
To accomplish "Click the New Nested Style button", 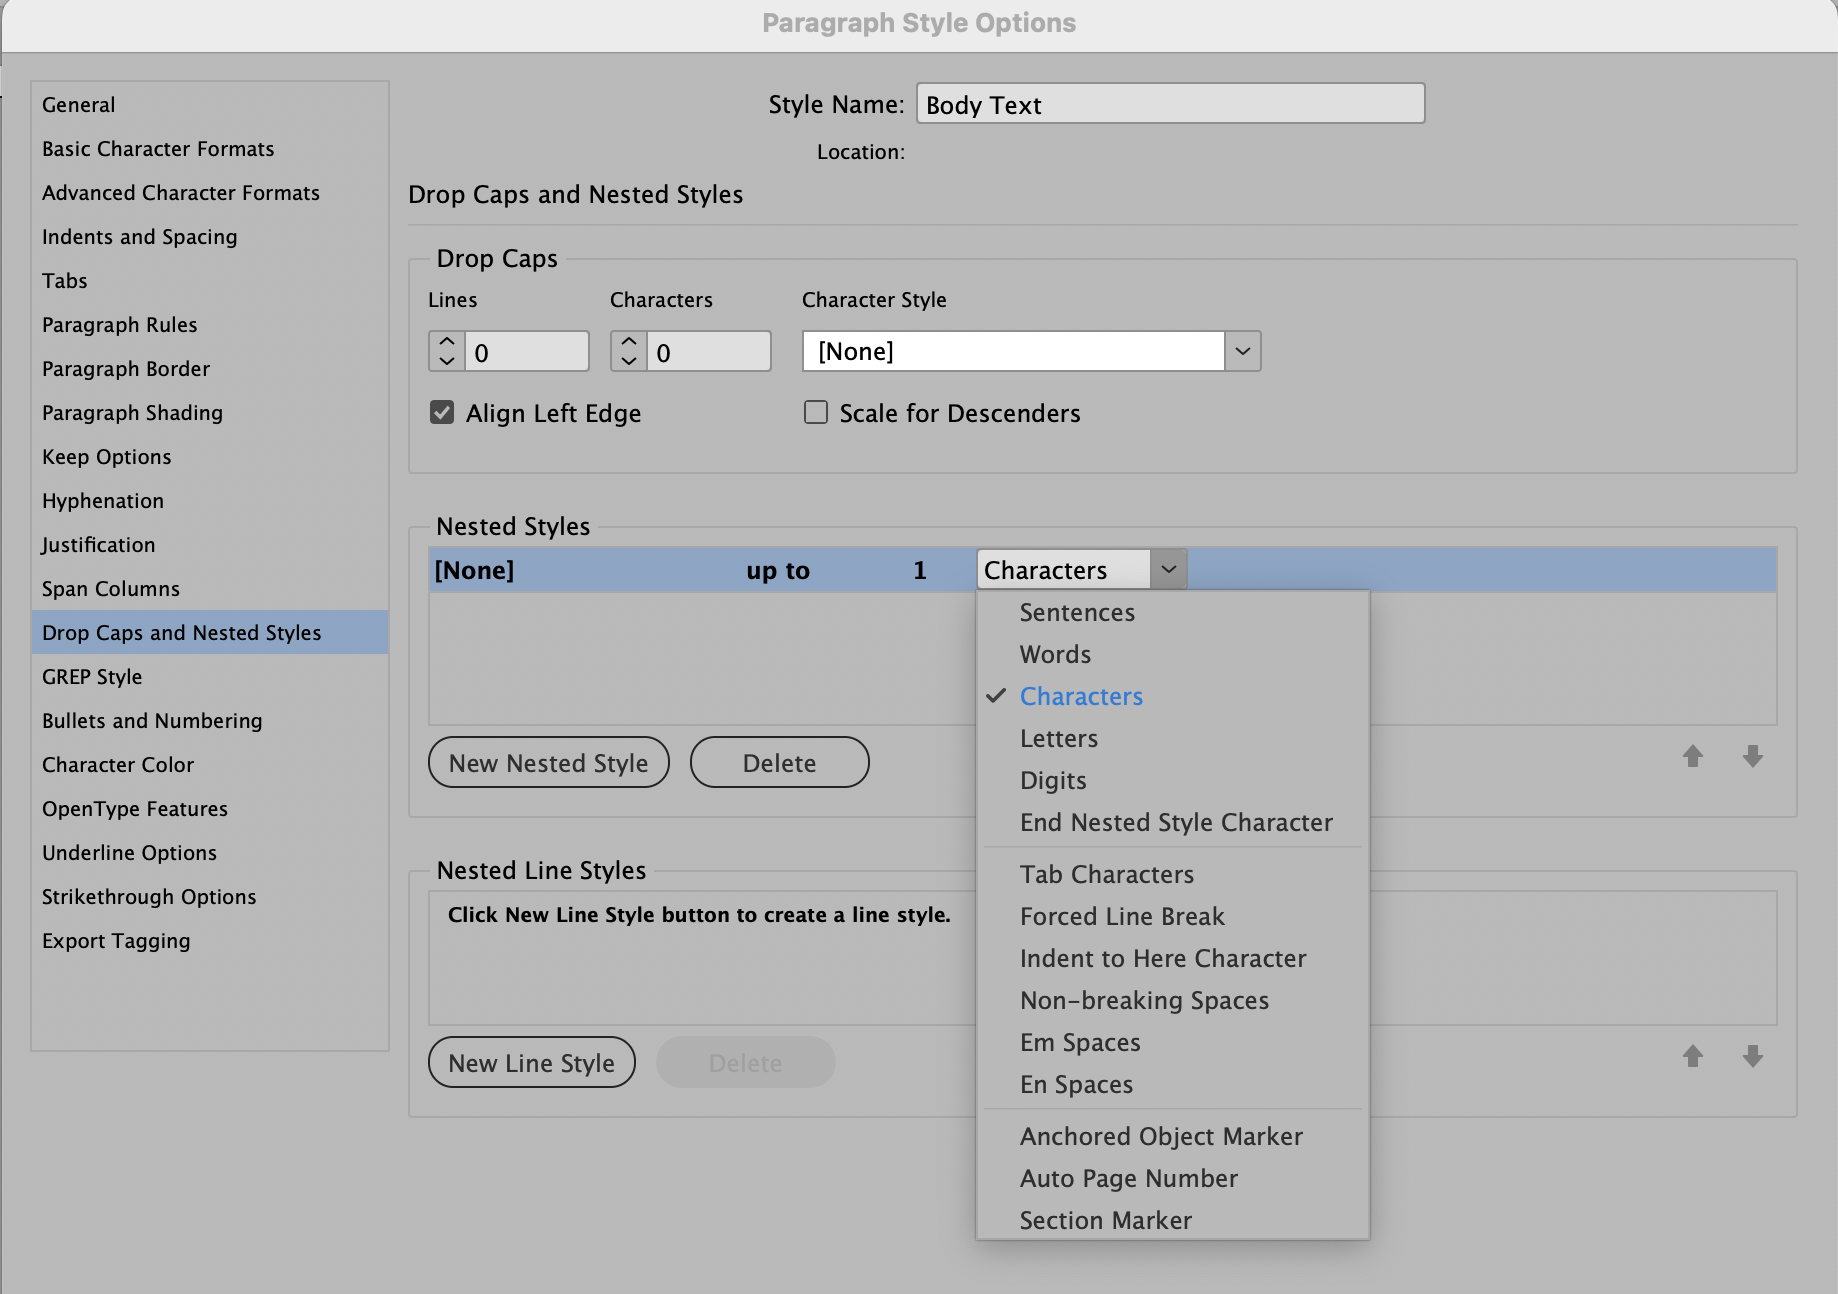I will [x=548, y=762].
